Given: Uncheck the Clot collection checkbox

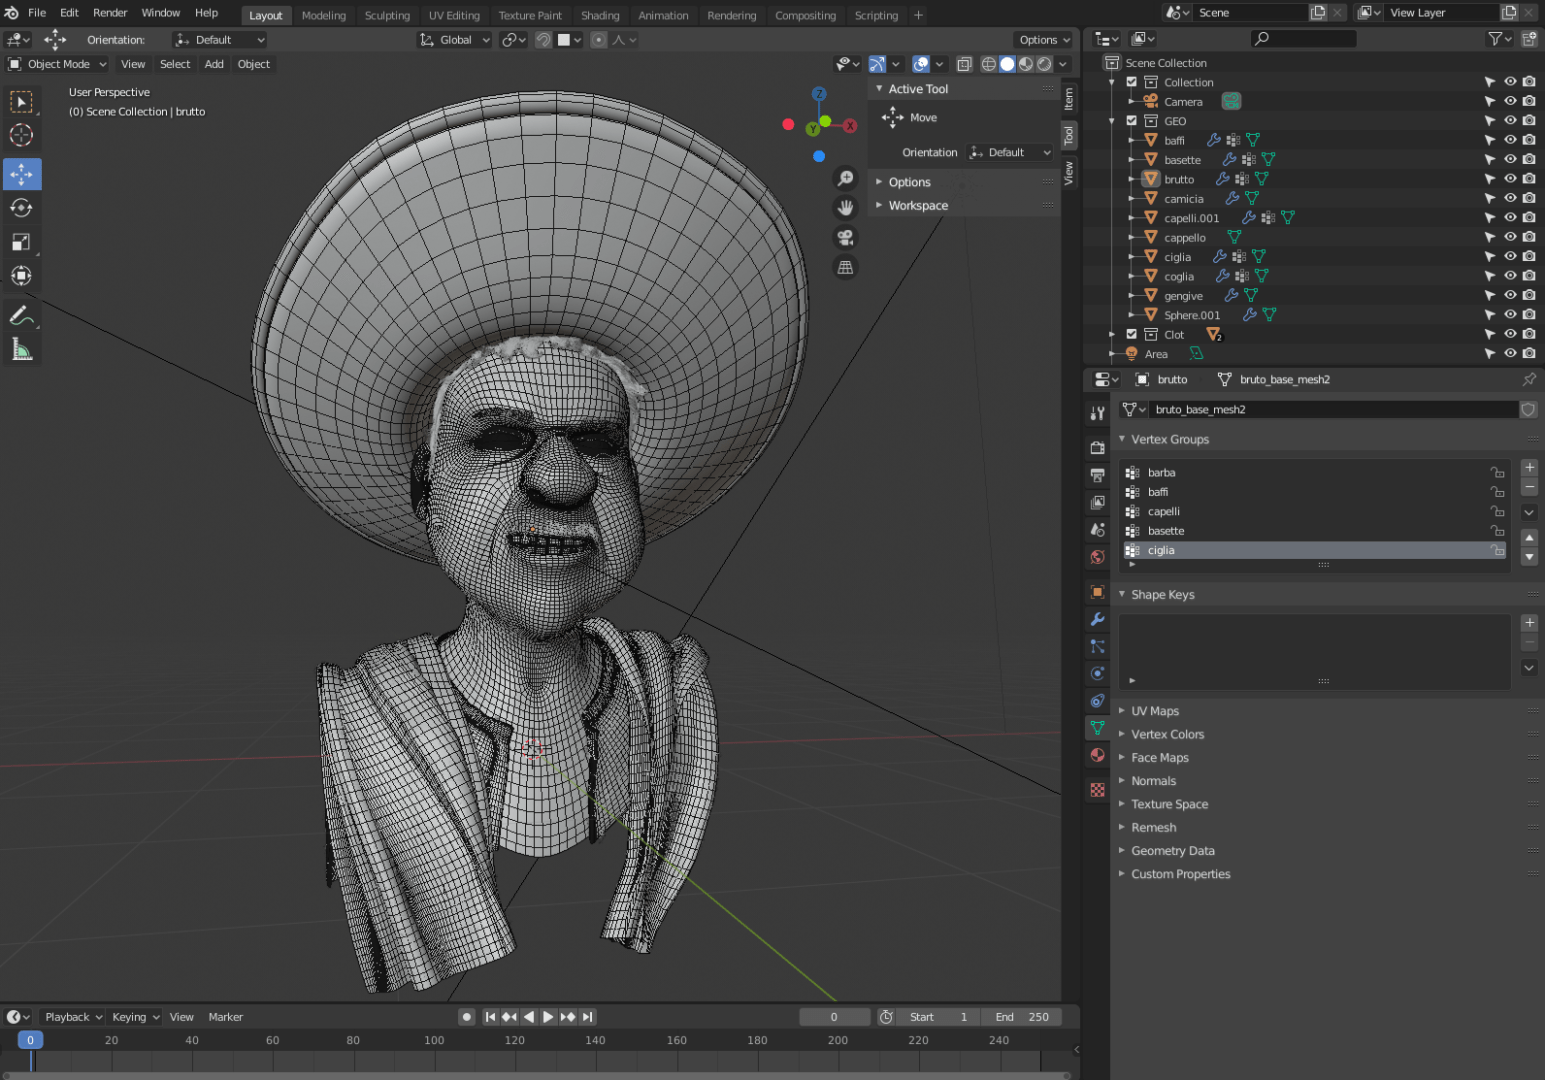Looking at the screenshot, I should coord(1132,335).
